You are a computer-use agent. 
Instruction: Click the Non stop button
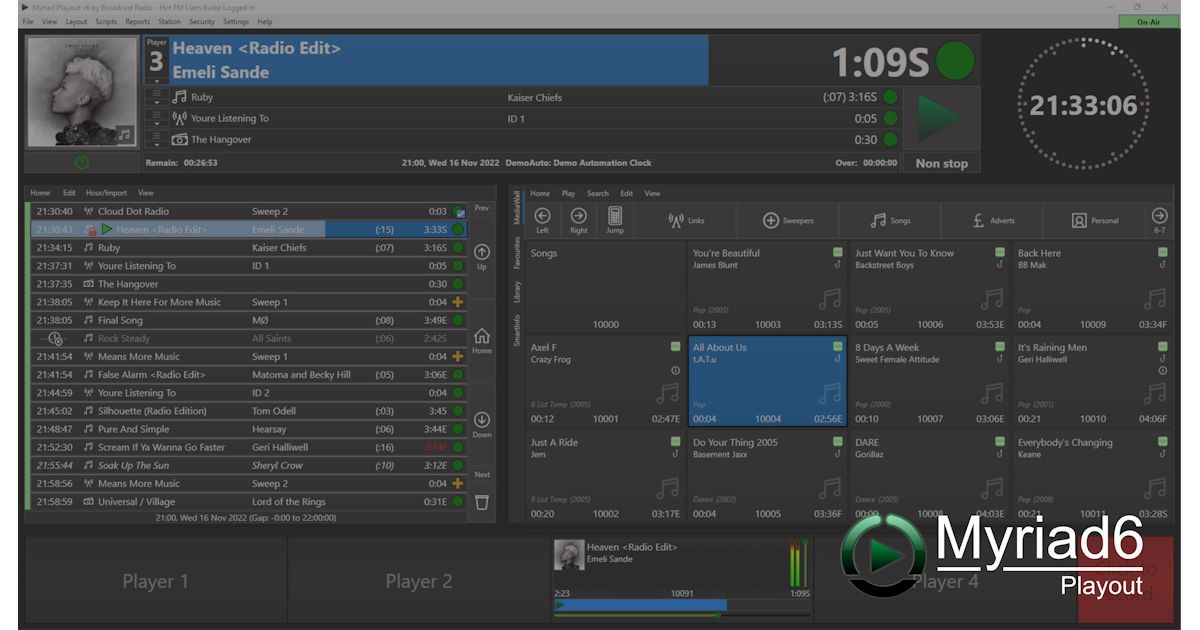[941, 162]
